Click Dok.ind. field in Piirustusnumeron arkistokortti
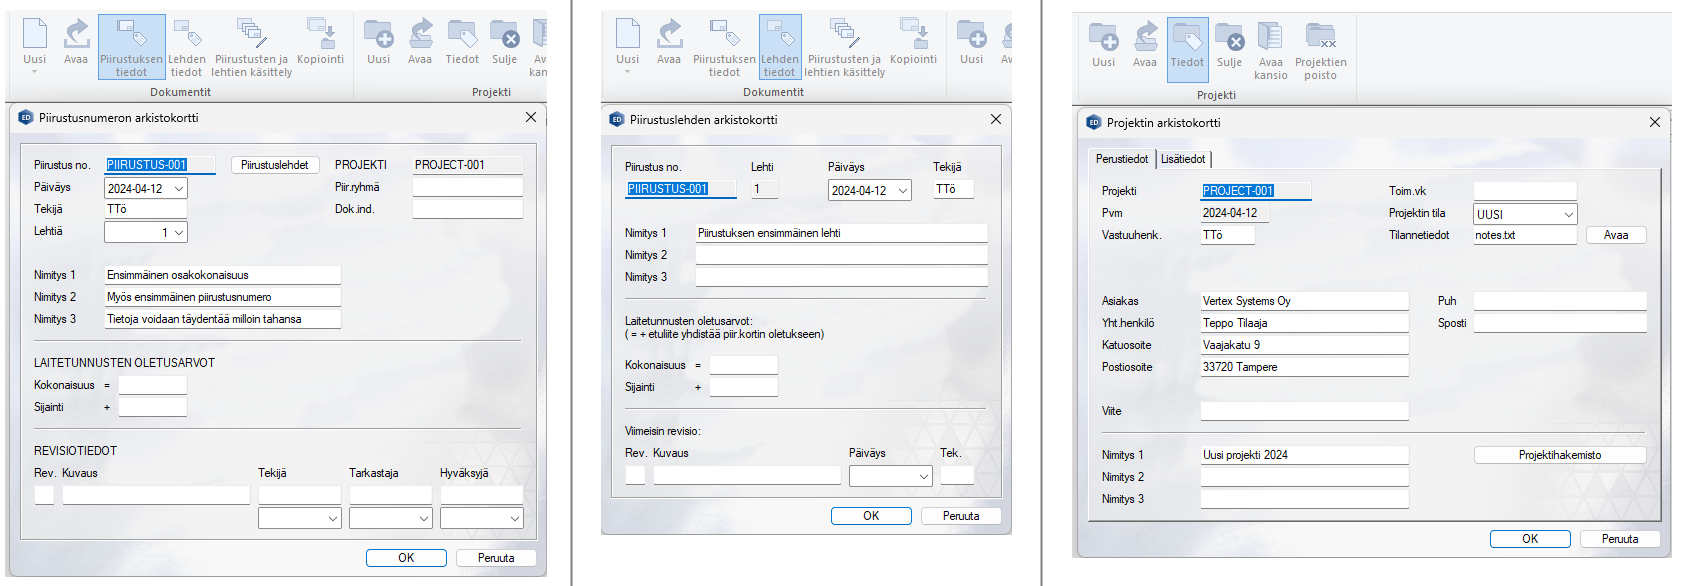Image resolution: width=1682 pixels, height=586 pixels. (x=468, y=209)
